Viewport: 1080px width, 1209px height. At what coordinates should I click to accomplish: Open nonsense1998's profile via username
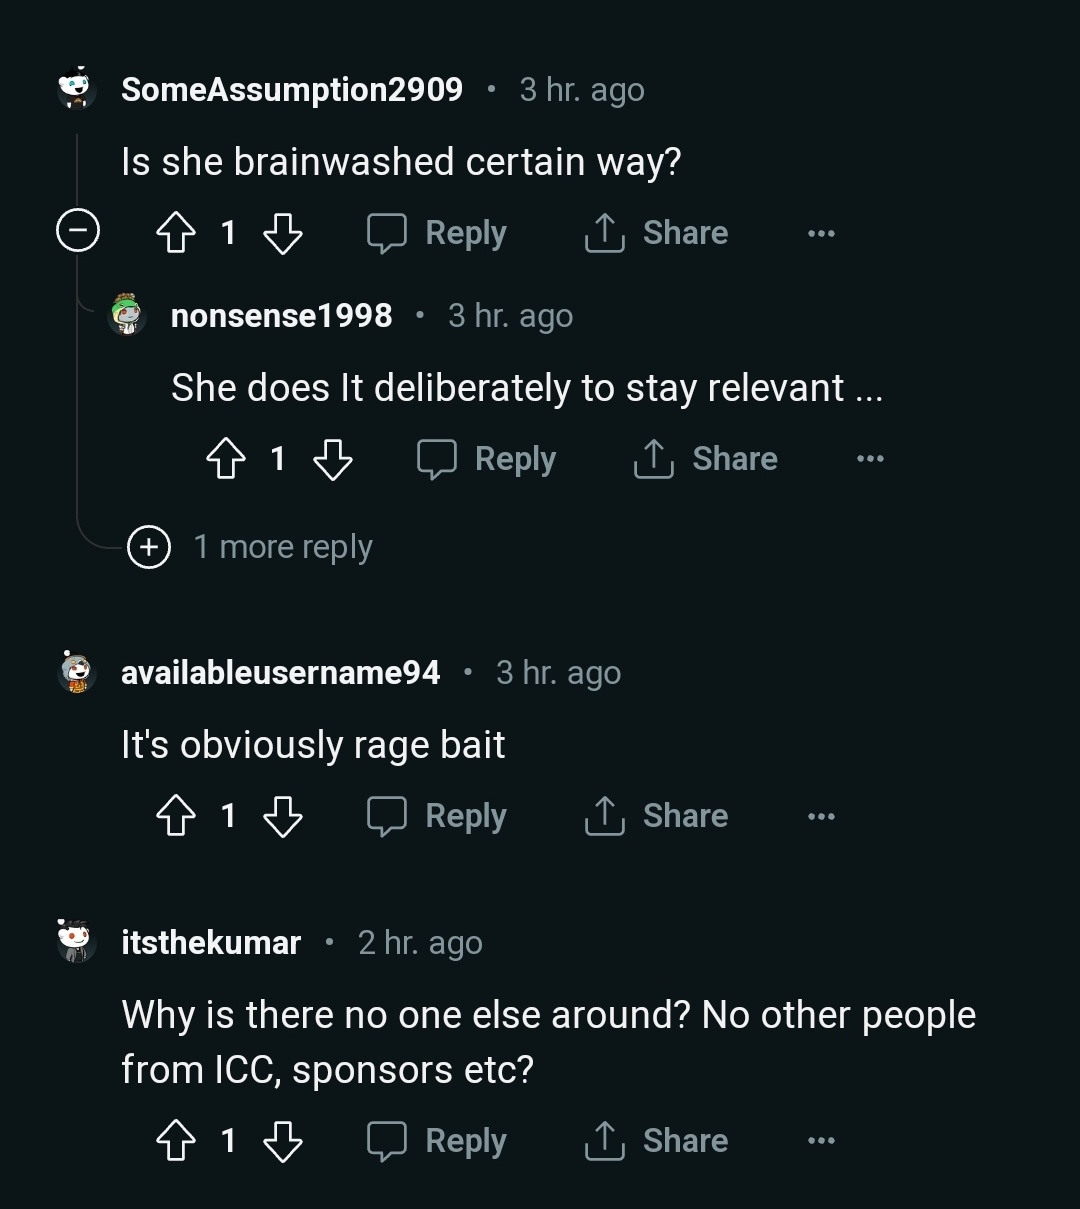(281, 316)
